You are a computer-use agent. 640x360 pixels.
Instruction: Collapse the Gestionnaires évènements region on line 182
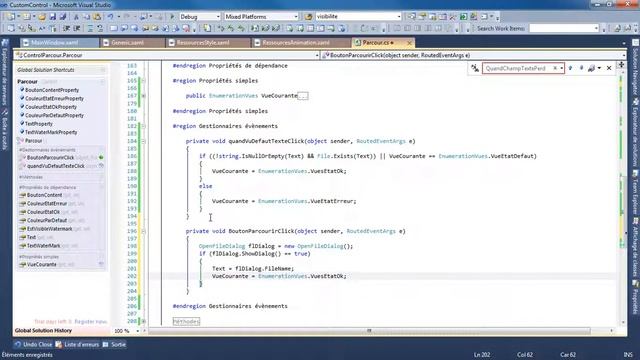[144, 126]
